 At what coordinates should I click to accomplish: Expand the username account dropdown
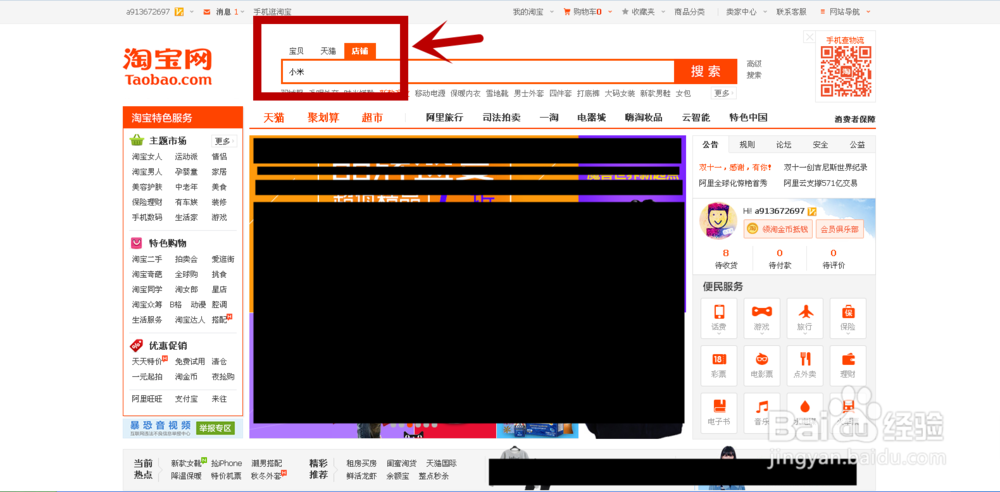click(192, 11)
